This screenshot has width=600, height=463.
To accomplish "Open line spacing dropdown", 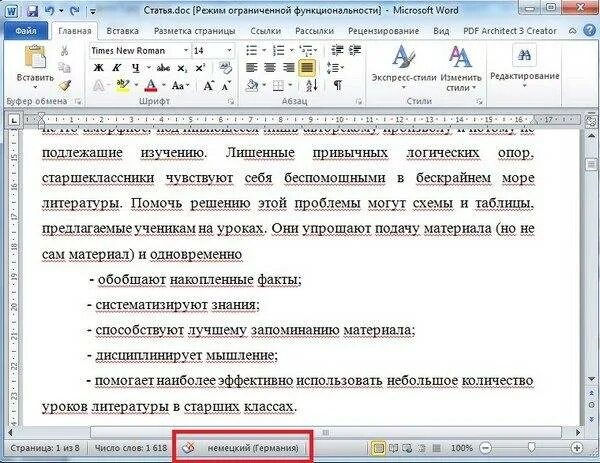I will [x=336, y=68].
